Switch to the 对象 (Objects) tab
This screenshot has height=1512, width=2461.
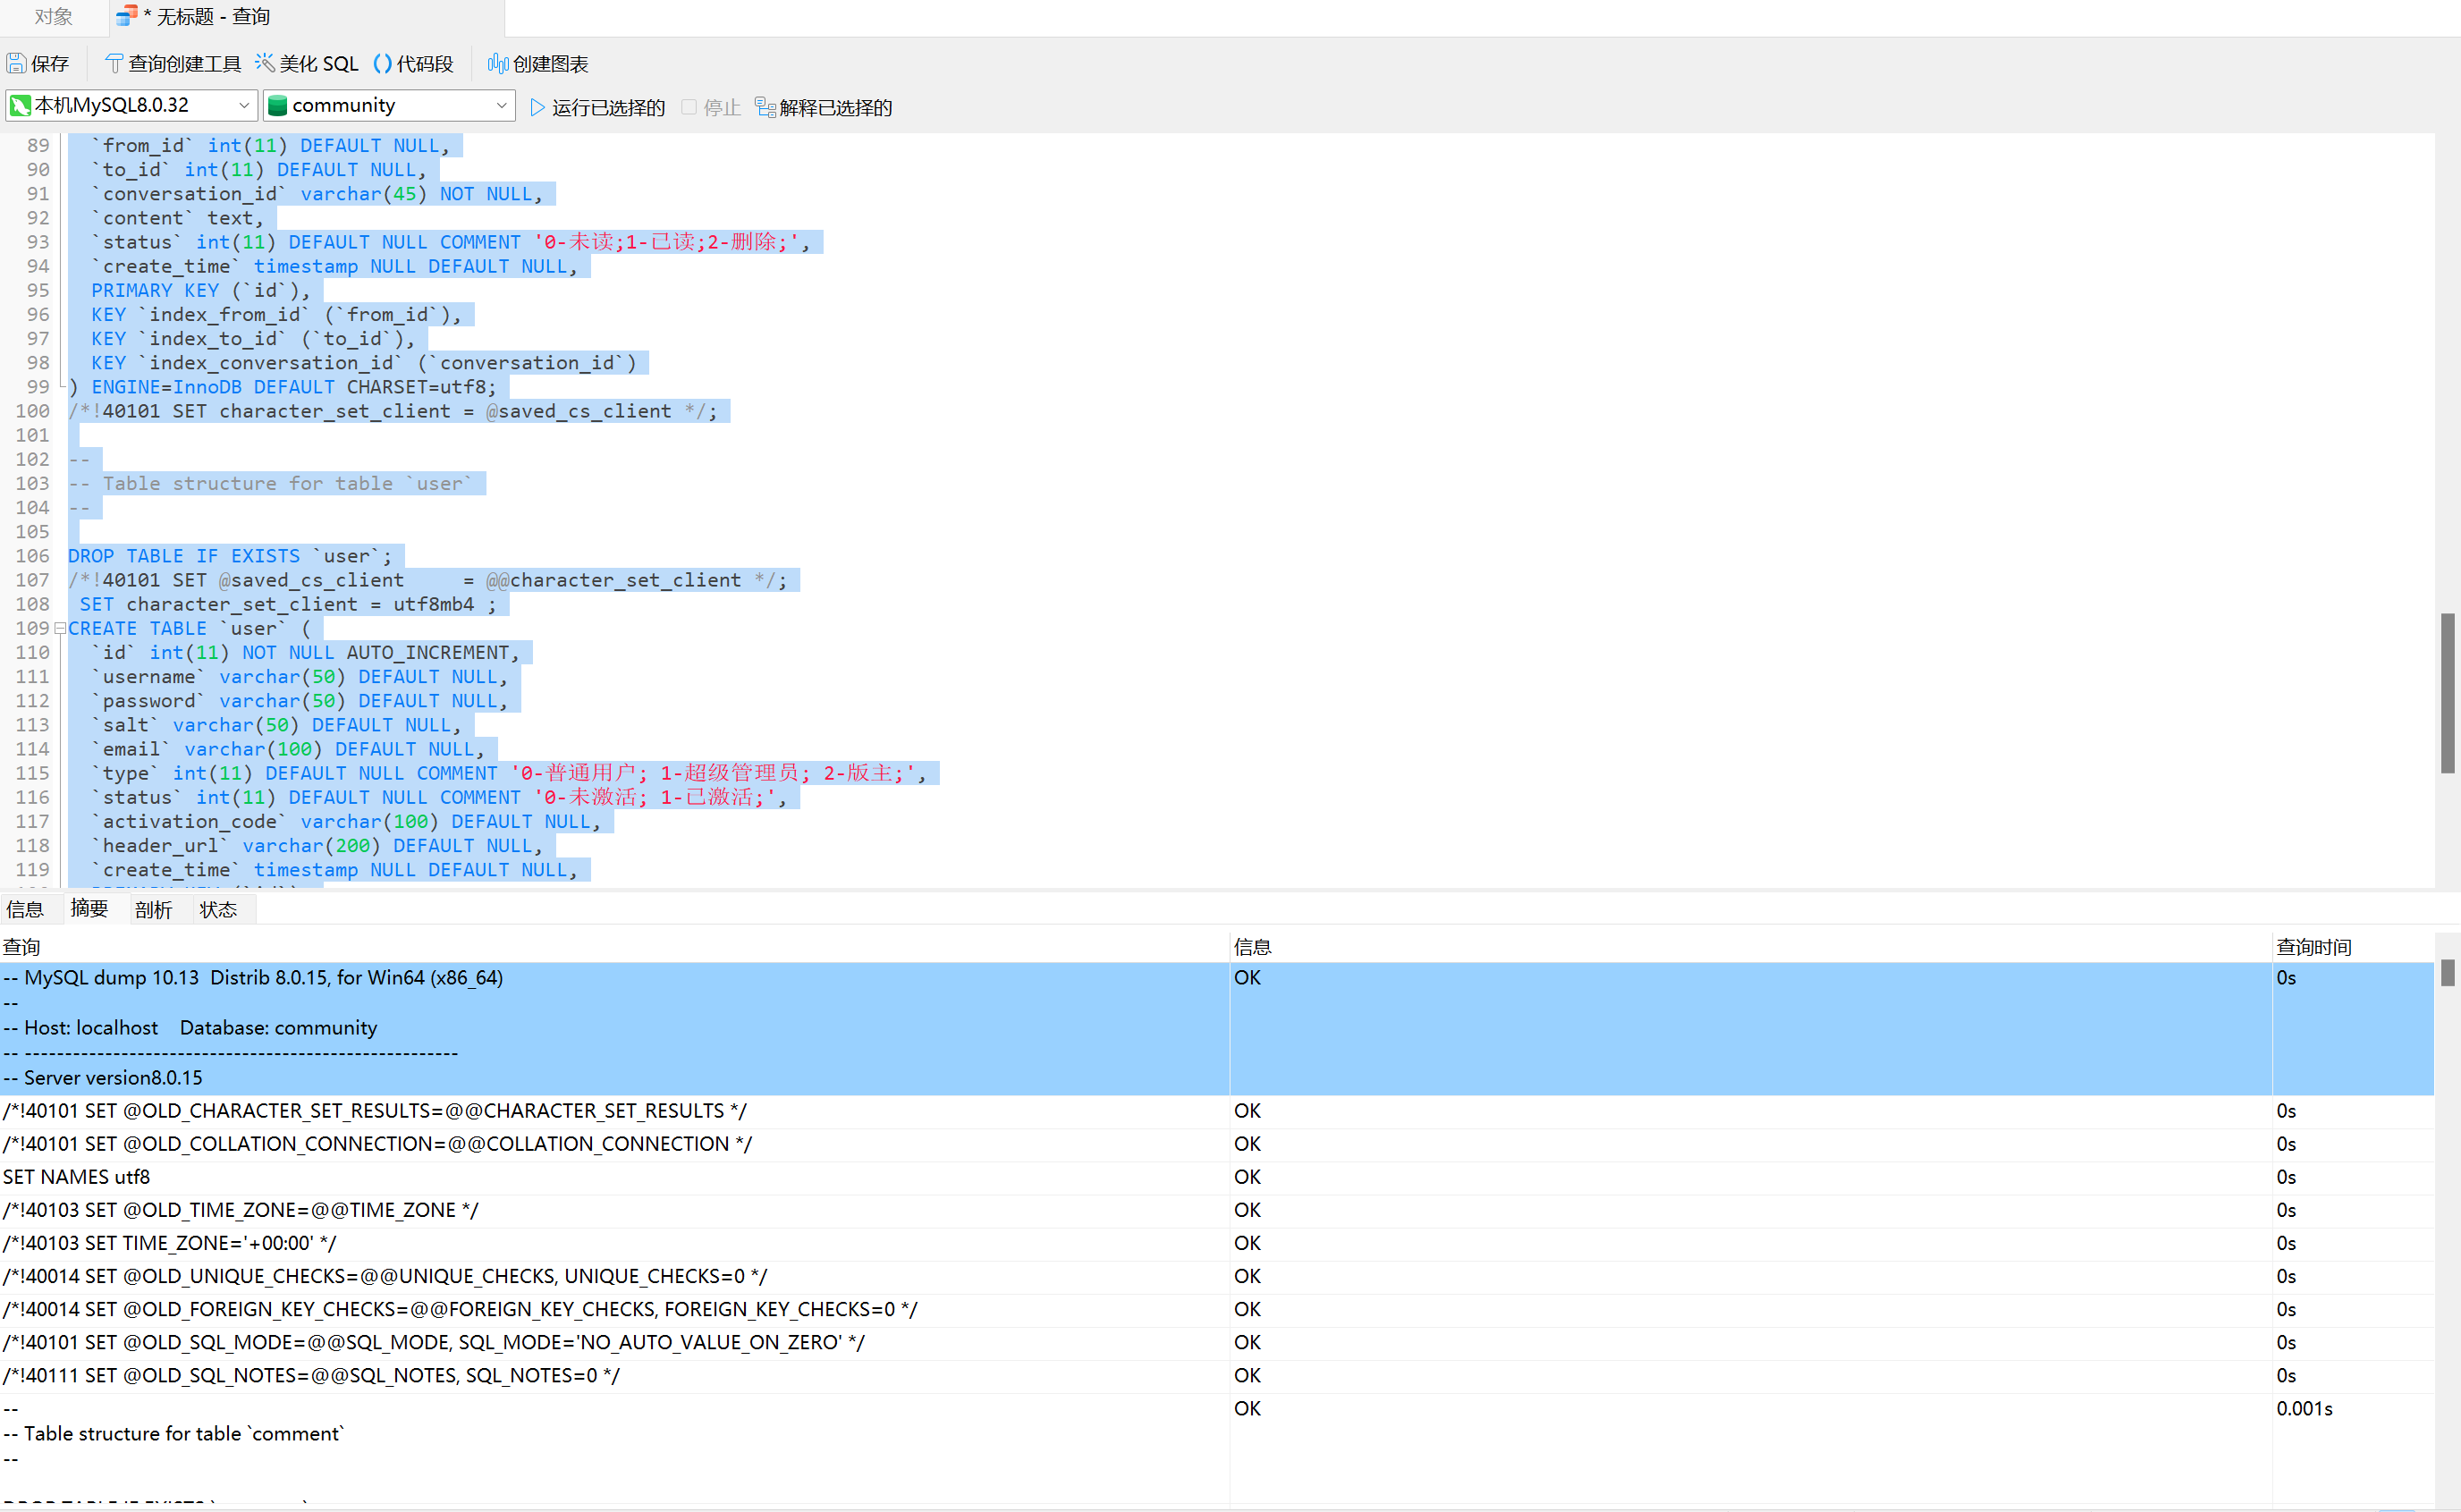[x=53, y=17]
